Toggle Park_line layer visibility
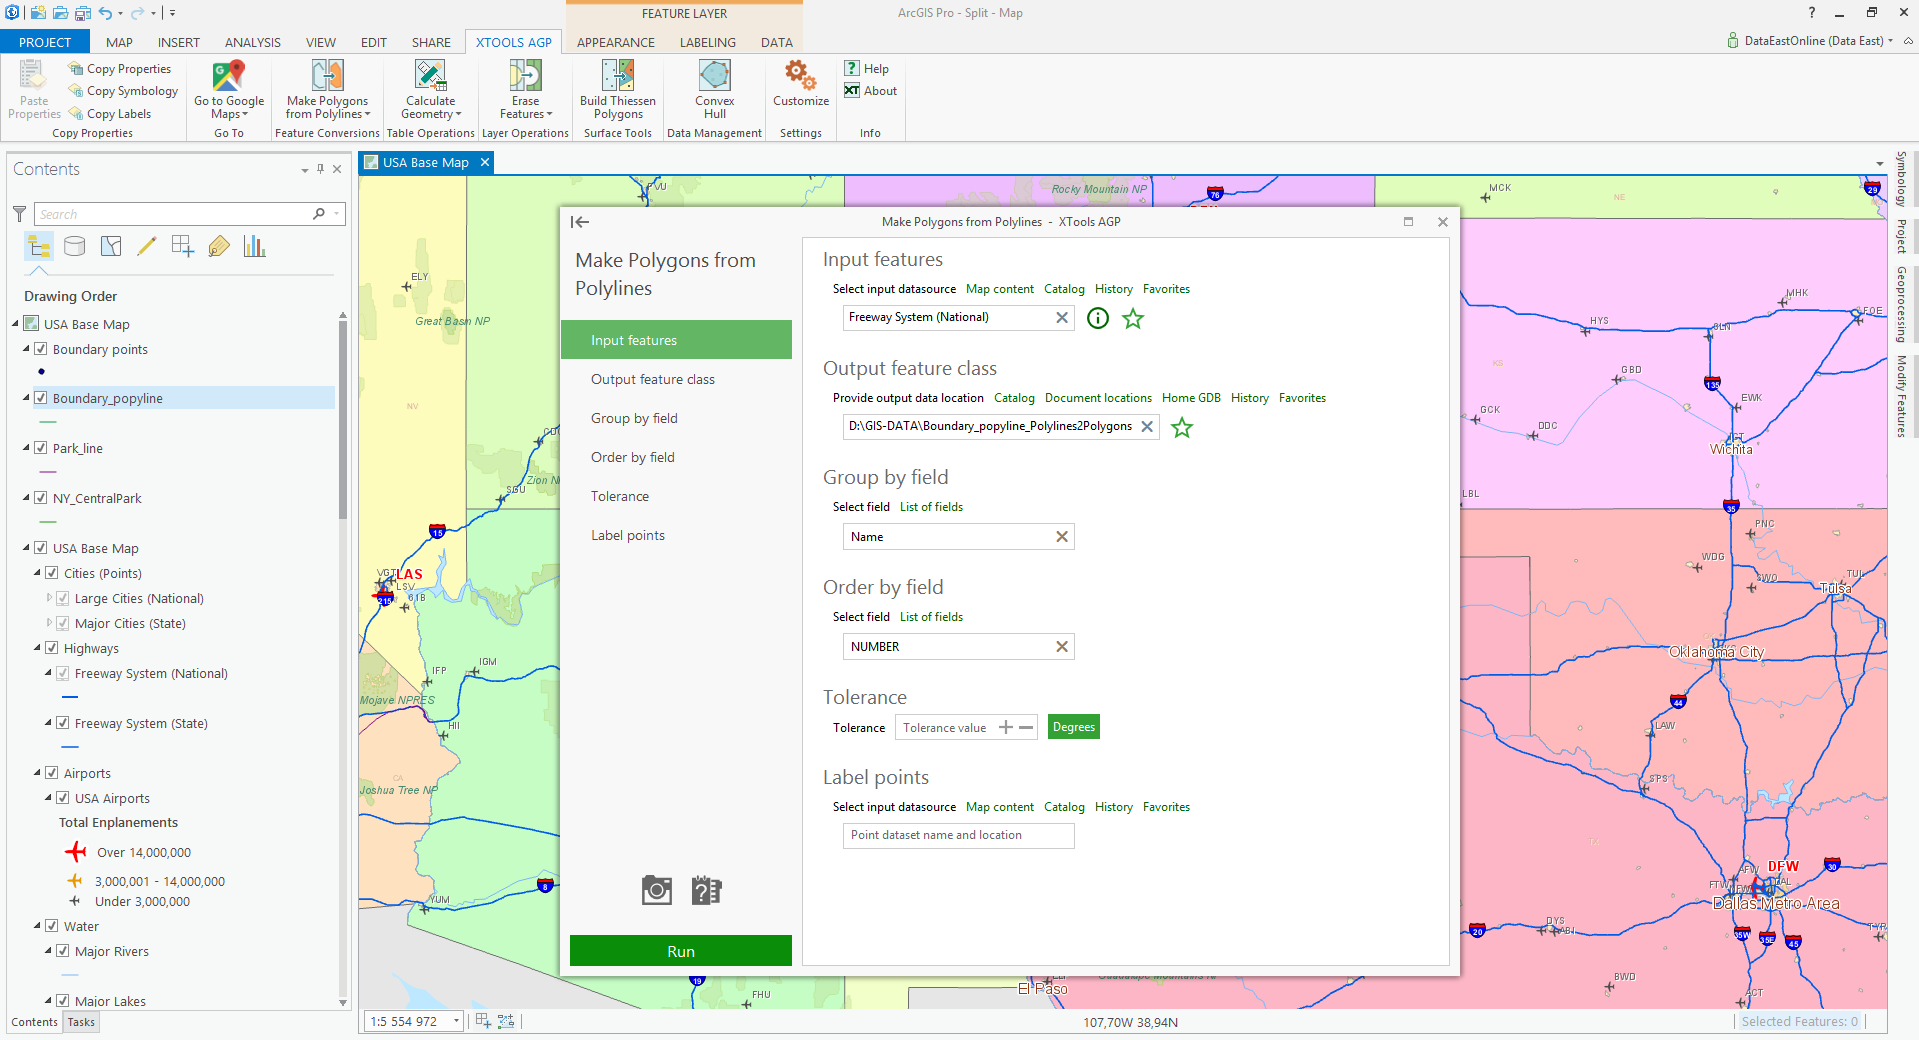Image resolution: width=1919 pixels, height=1040 pixels. point(41,448)
